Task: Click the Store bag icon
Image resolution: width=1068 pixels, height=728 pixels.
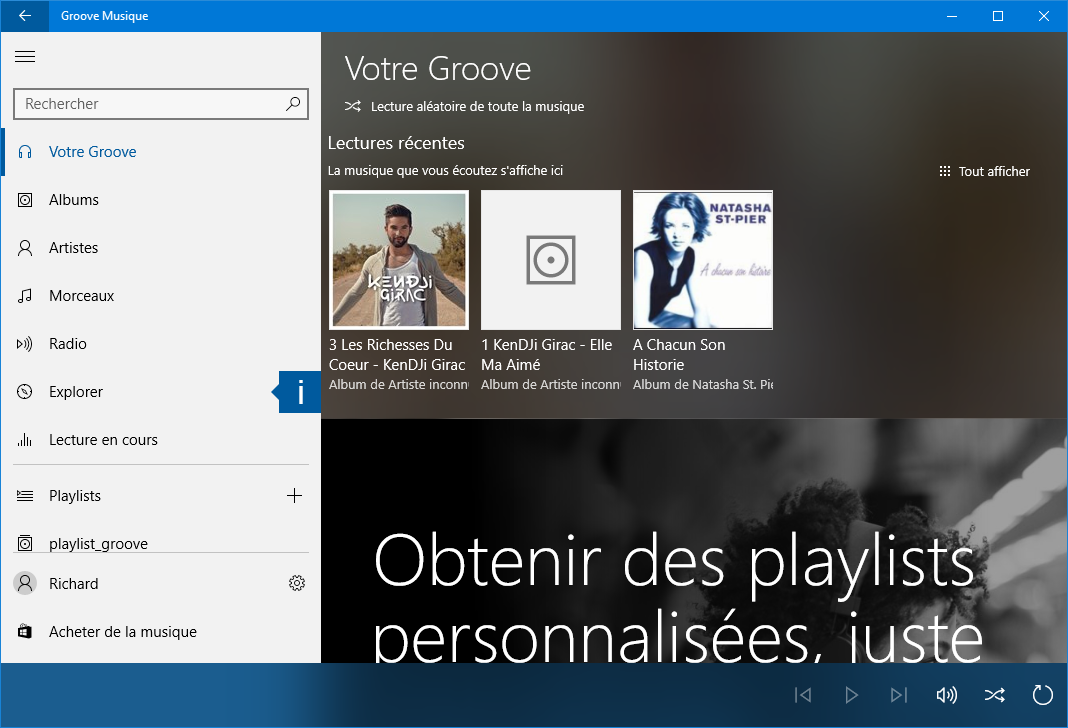Action: (25, 631)
